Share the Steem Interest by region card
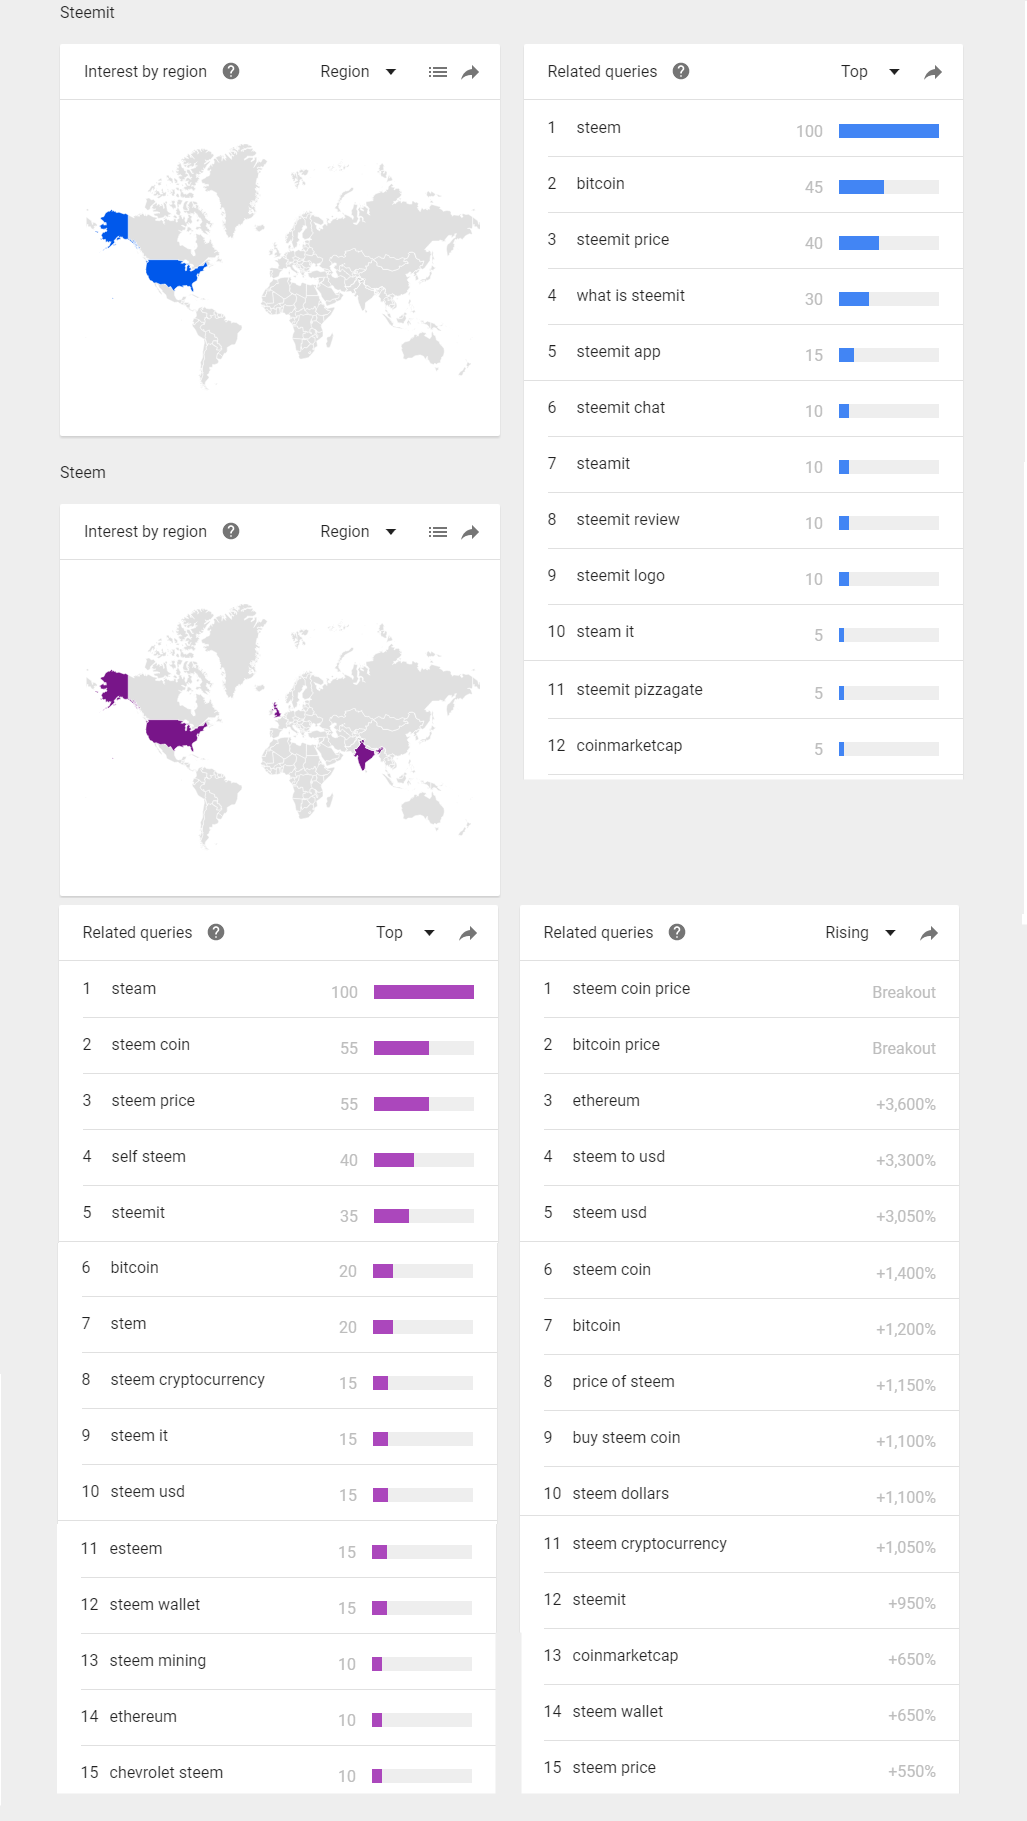This screenshot has width=1027, height=1821. (x=470, y=532)
